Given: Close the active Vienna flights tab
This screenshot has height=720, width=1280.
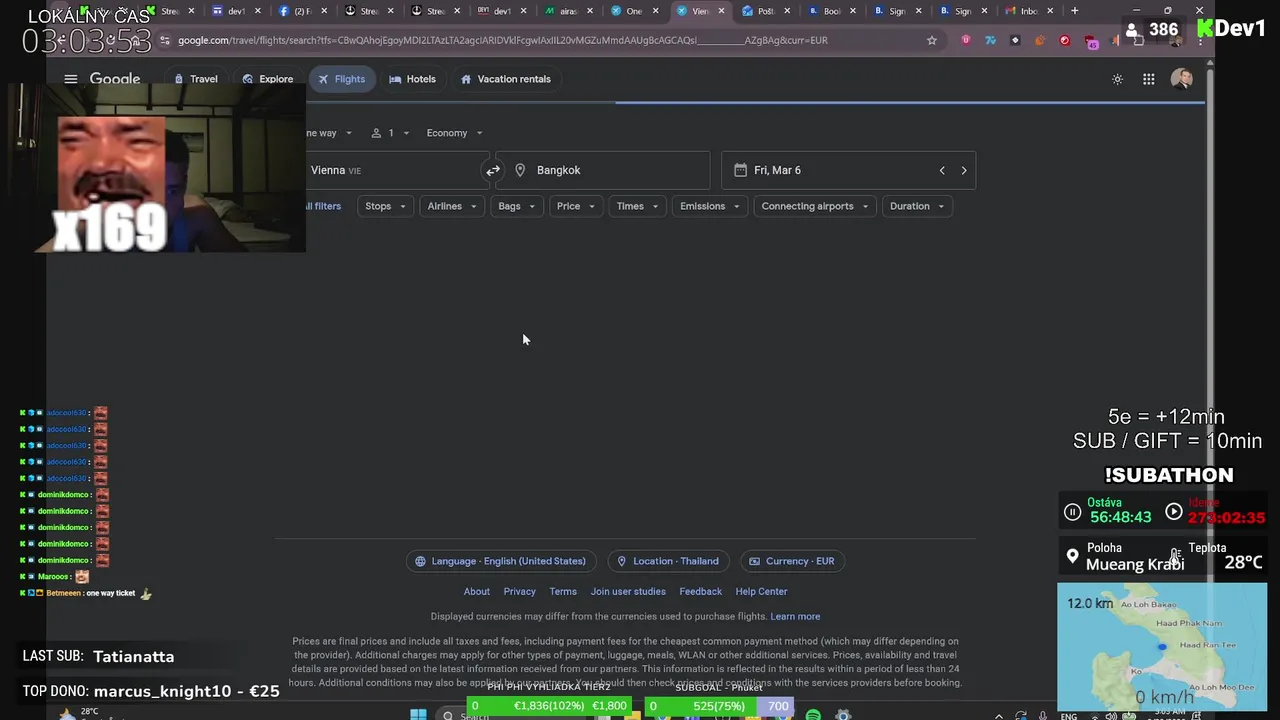Looking at the screenshot, I should [x=721, y=11].
